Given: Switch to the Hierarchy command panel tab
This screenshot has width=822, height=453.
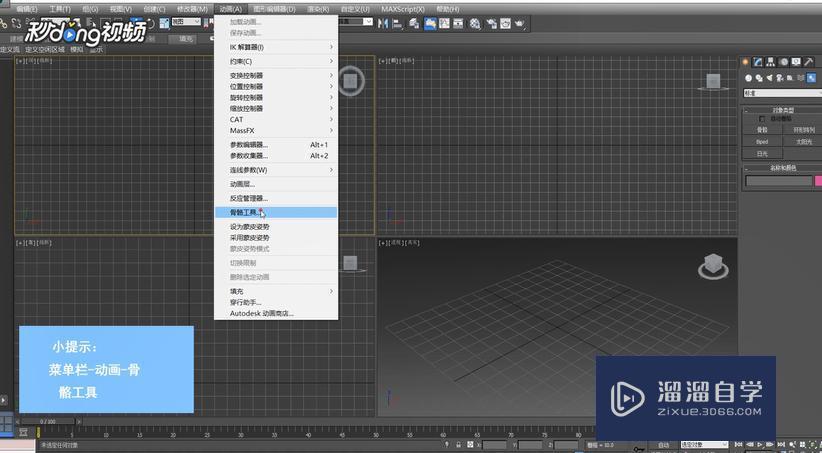Looking at the screenshot, I should tap(771, 62).
